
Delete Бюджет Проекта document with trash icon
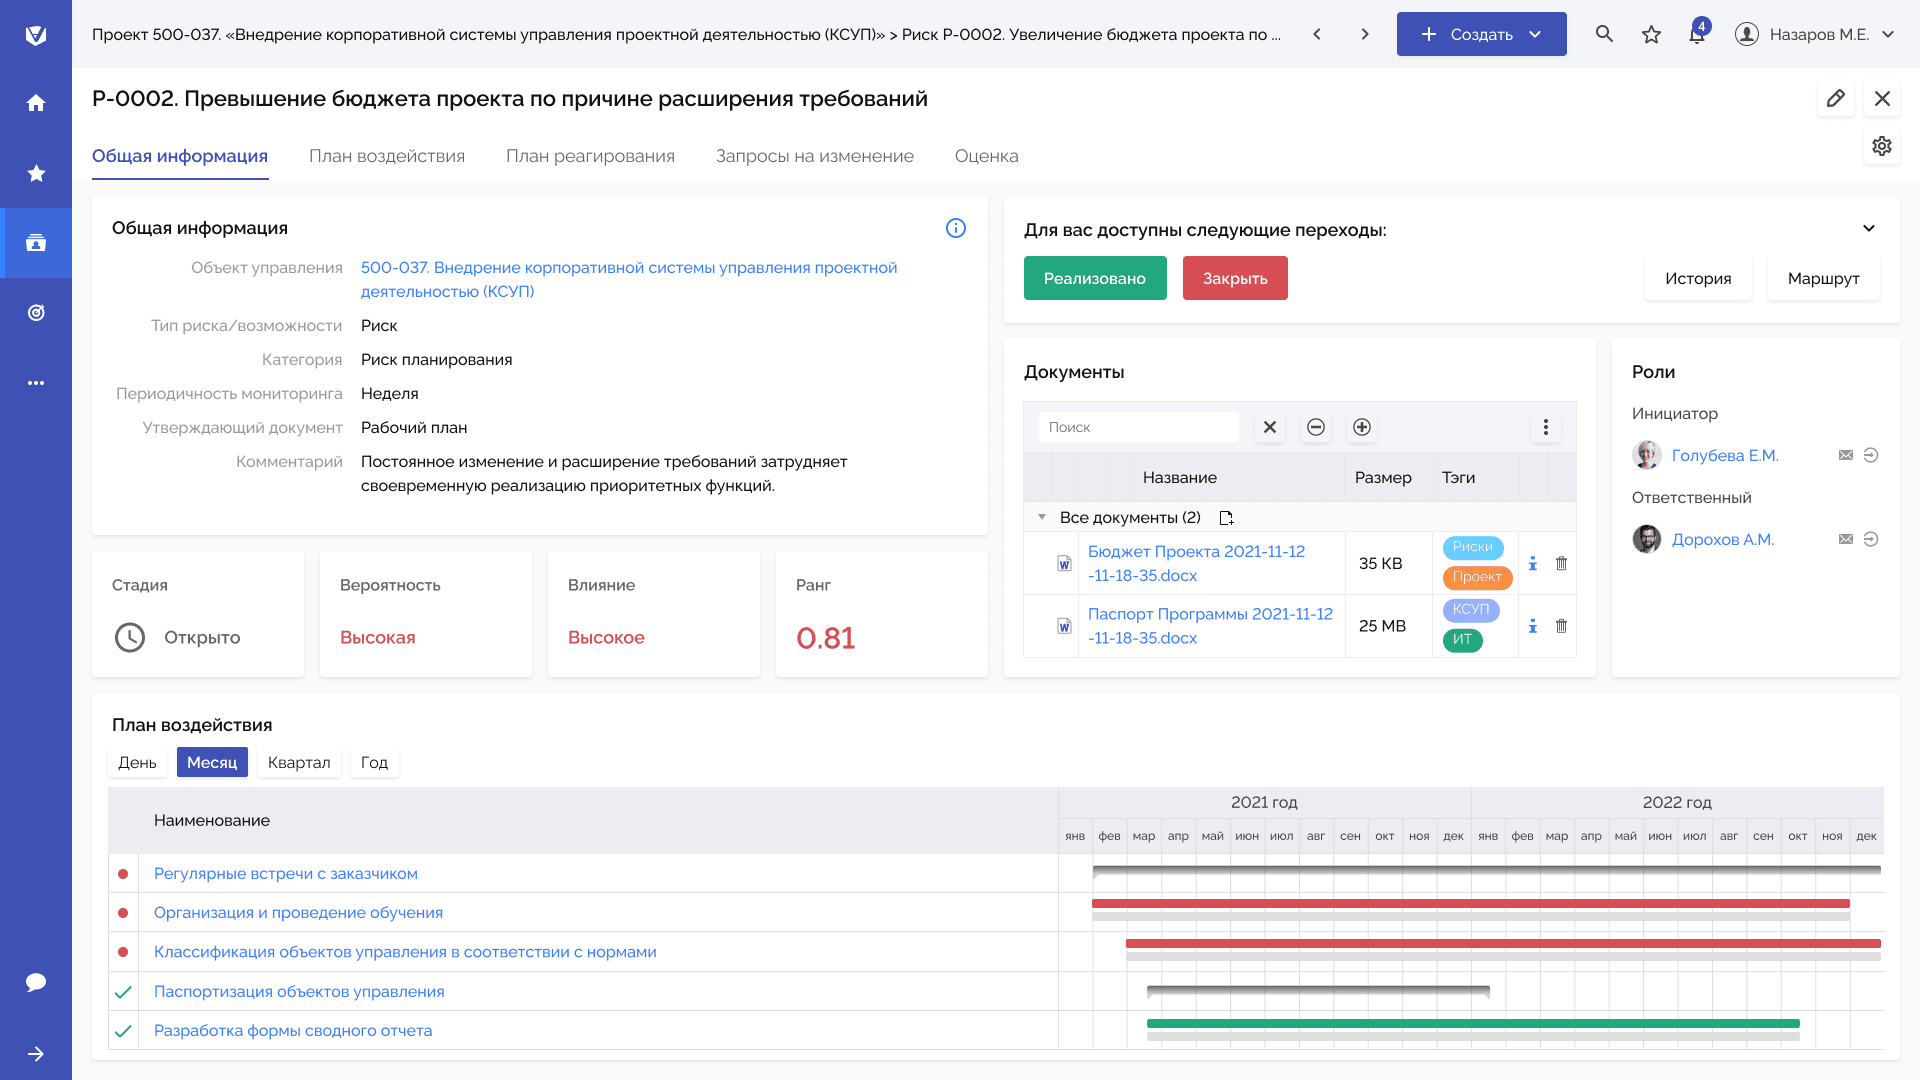pyautogui.click(x=1561, y=563)
